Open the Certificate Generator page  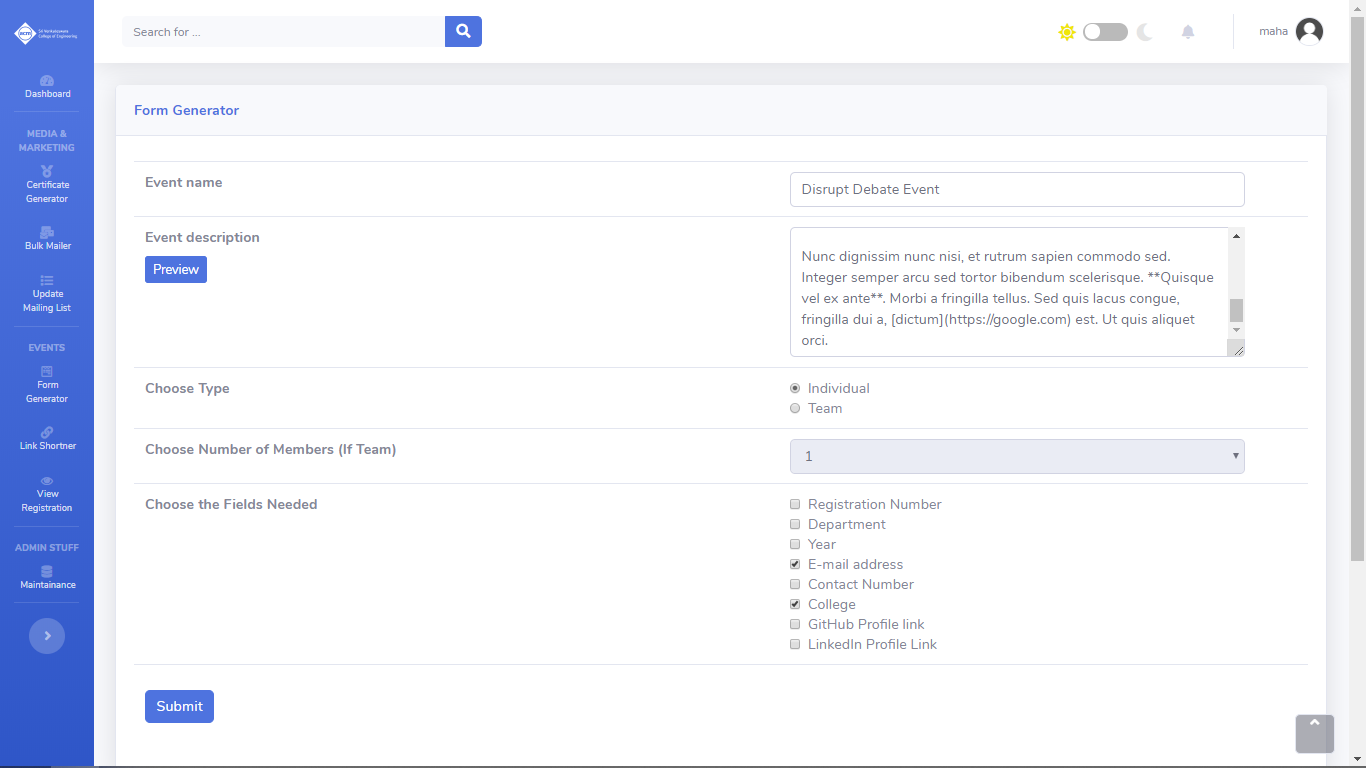[47, 184]
